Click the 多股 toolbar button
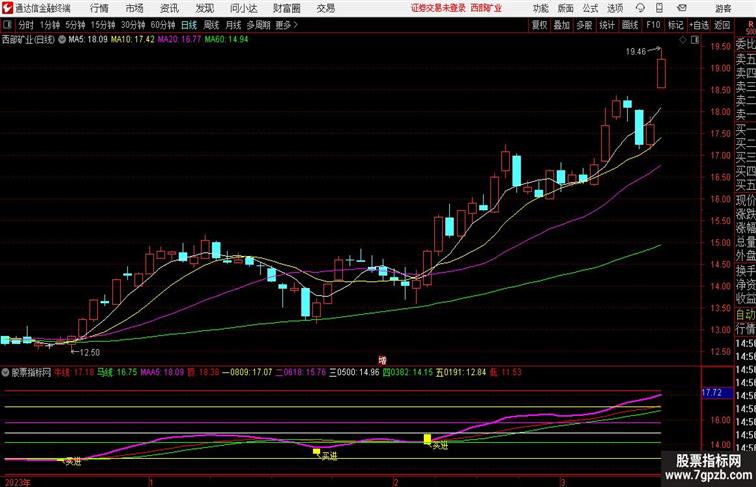 (584, 25)
